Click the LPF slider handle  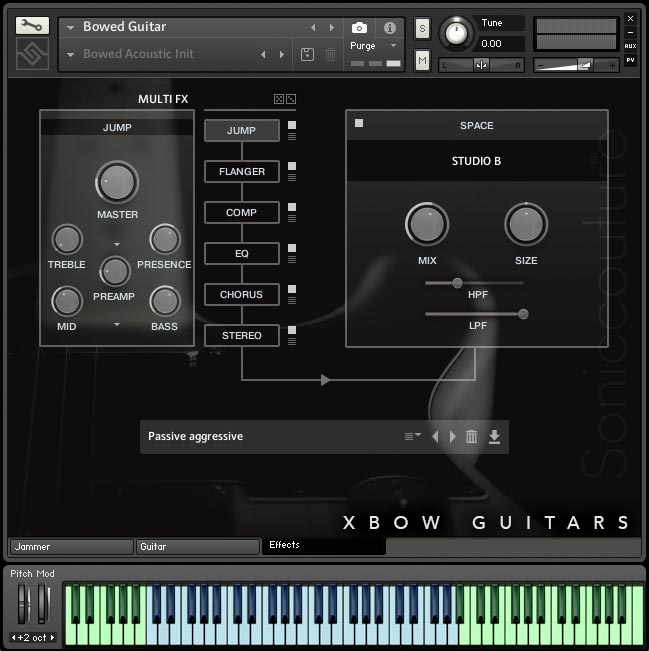click(x=523, y=314)
